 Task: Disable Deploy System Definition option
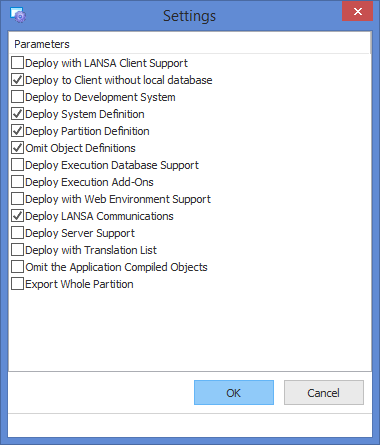[x=17, y=114]
